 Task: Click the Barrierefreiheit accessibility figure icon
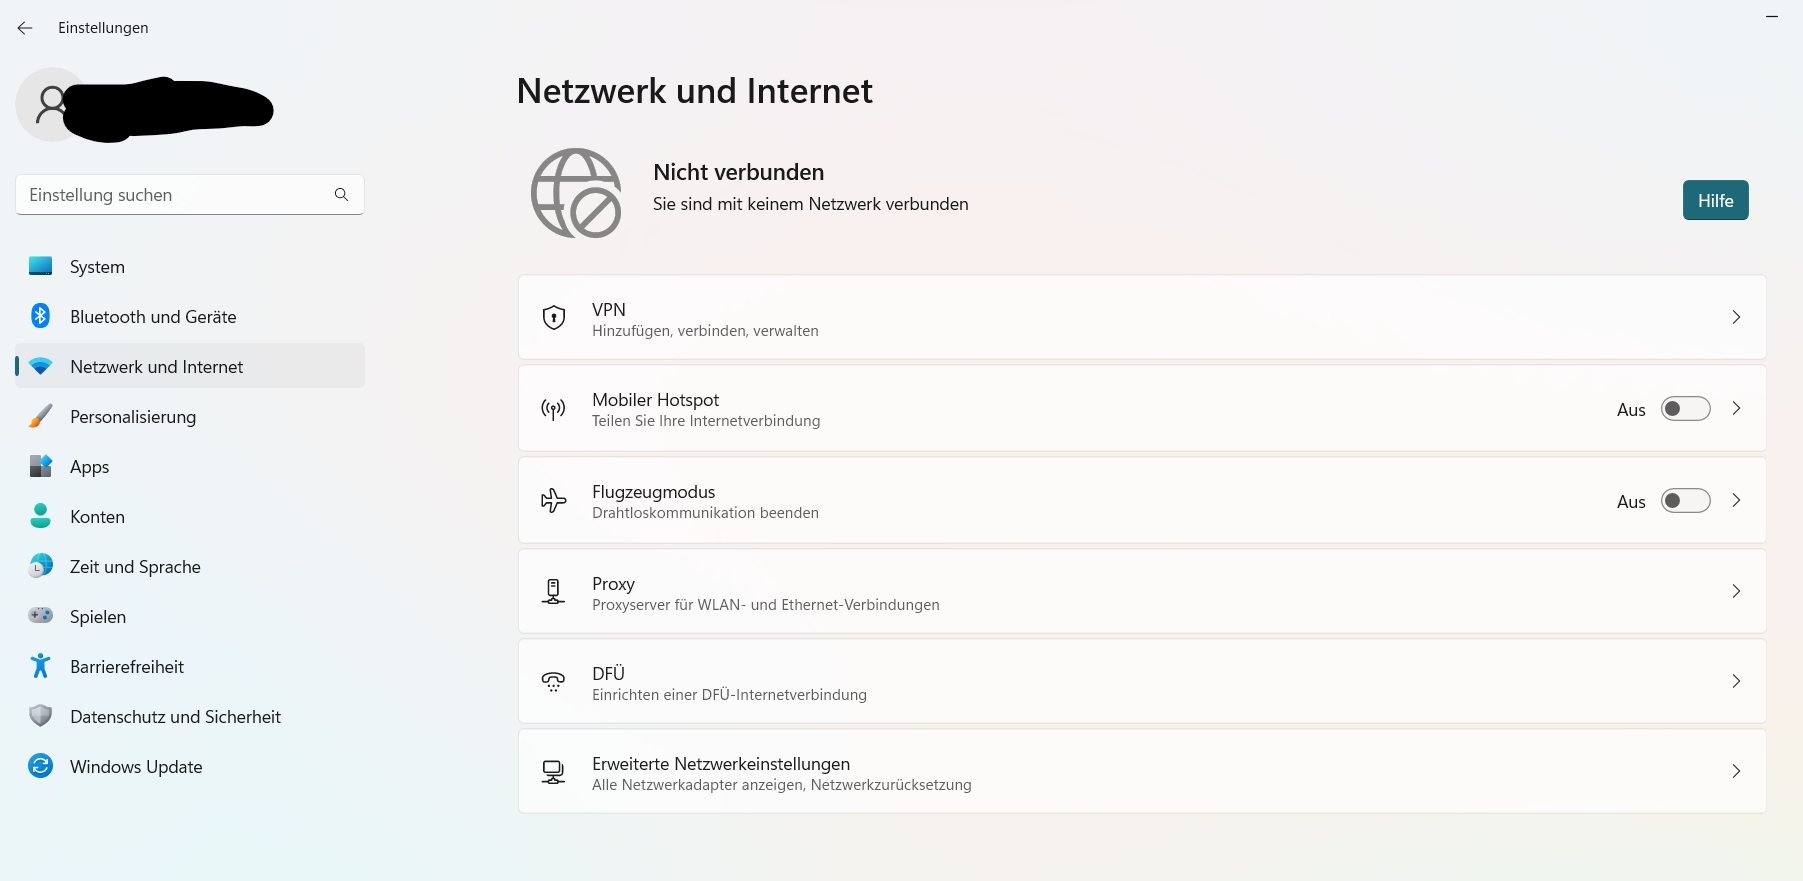pos(40,666)
